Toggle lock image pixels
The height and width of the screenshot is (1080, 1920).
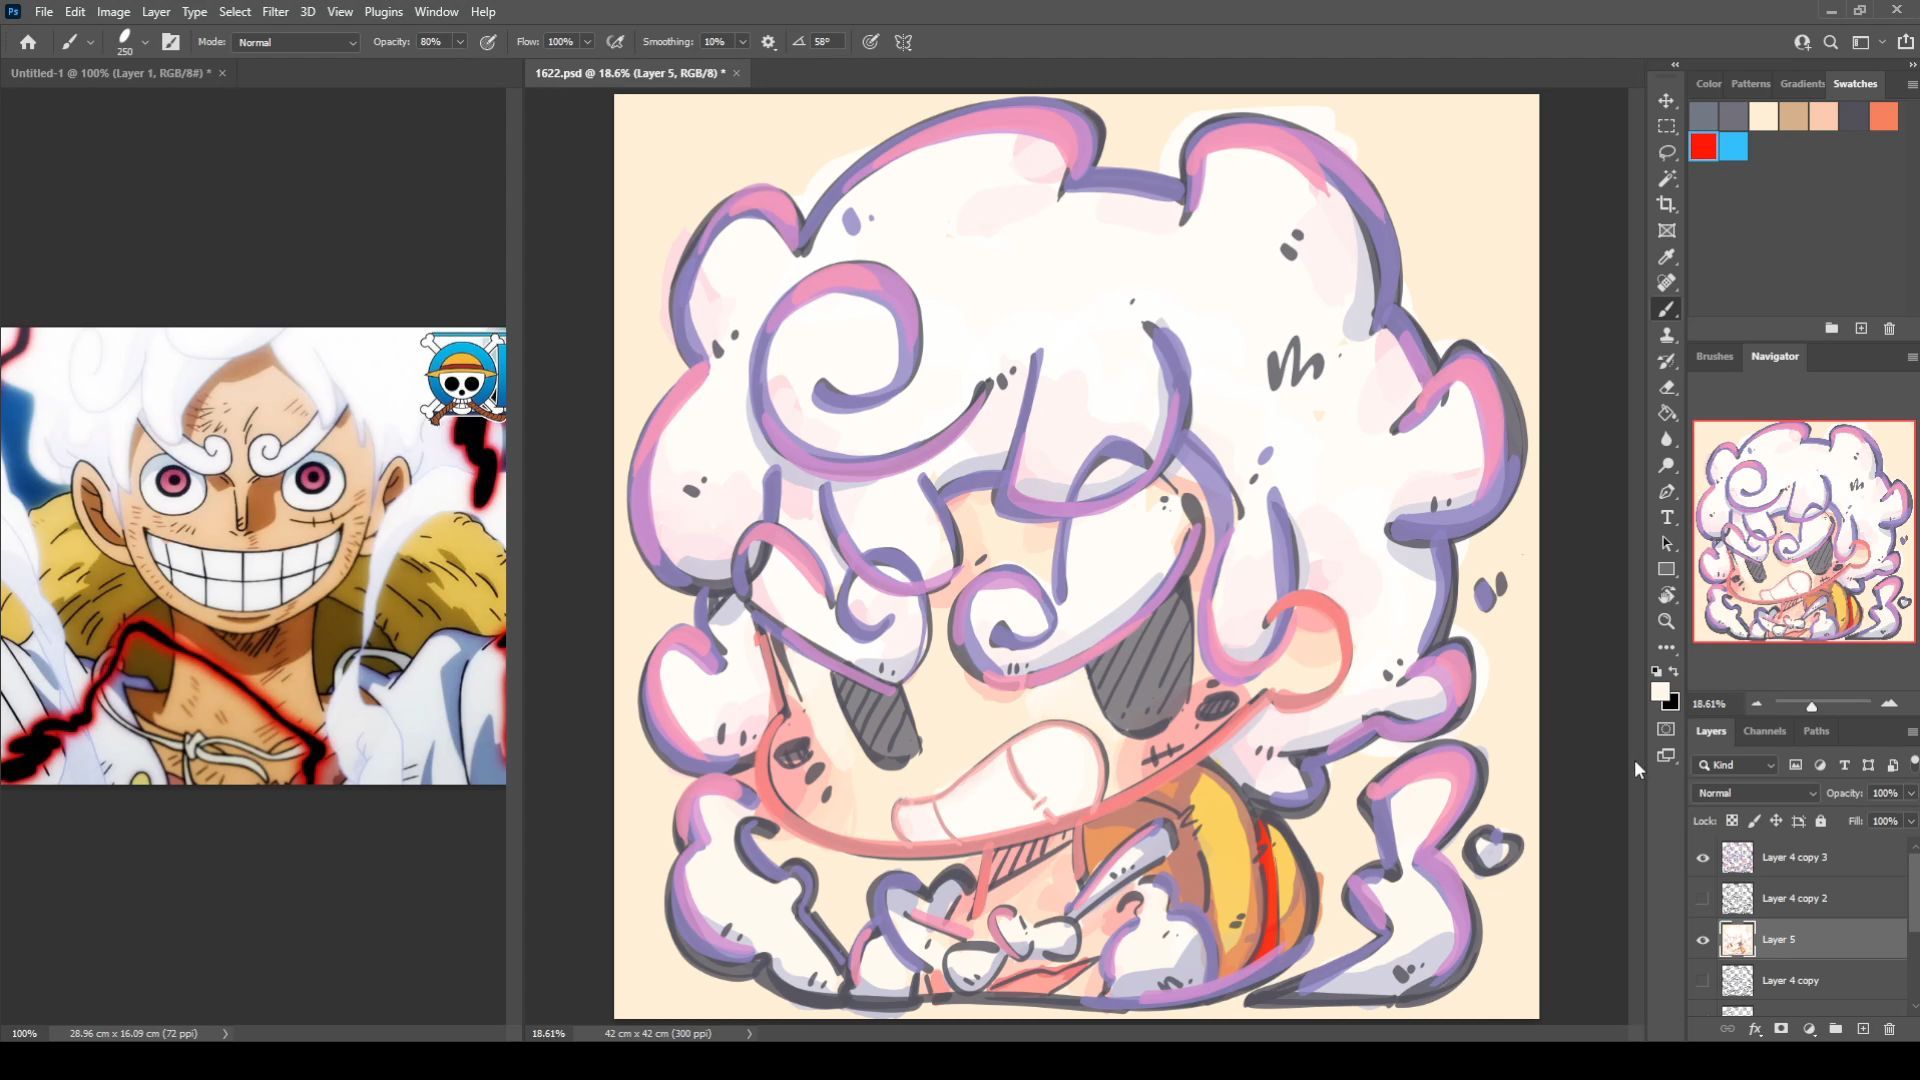tap(1754, 821)
